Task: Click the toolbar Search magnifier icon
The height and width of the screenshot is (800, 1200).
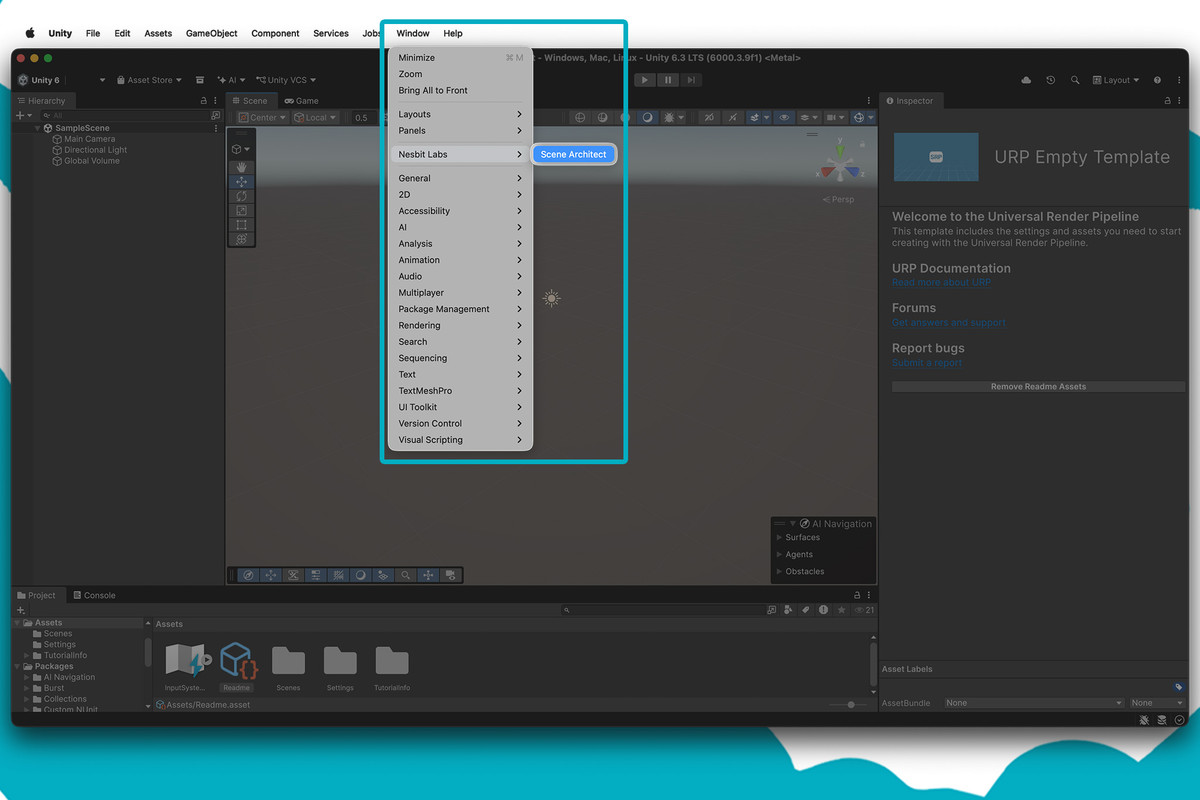Action: pyautogui.click(x=1075, y=80)
